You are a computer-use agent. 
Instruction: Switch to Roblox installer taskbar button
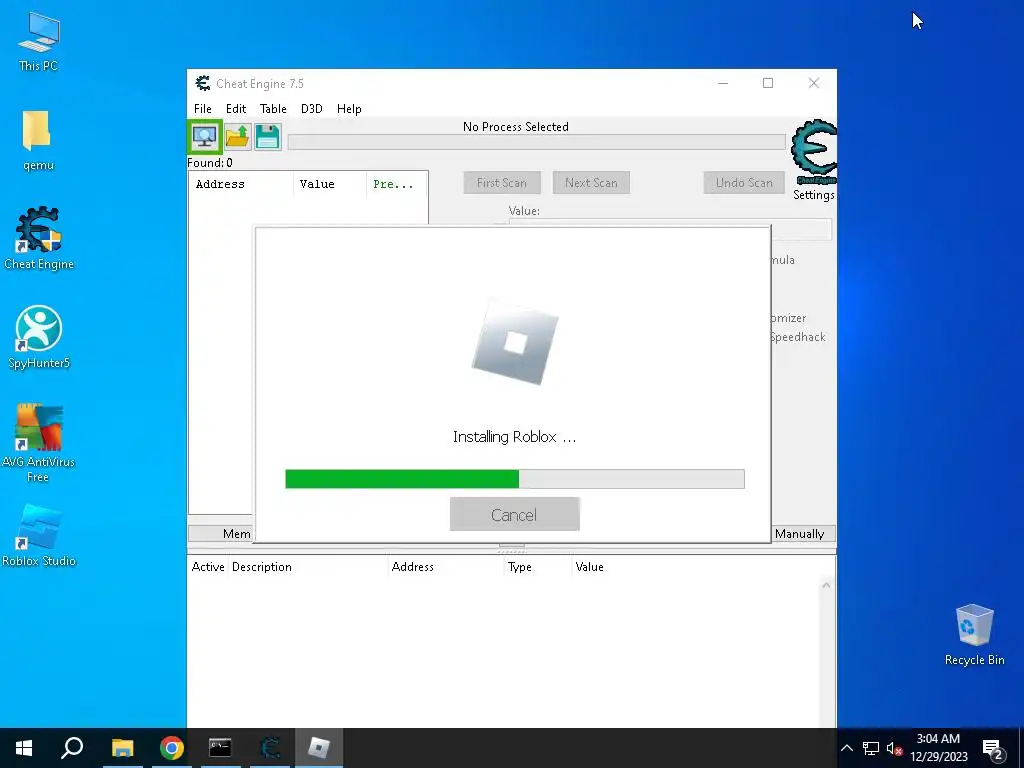319,748
